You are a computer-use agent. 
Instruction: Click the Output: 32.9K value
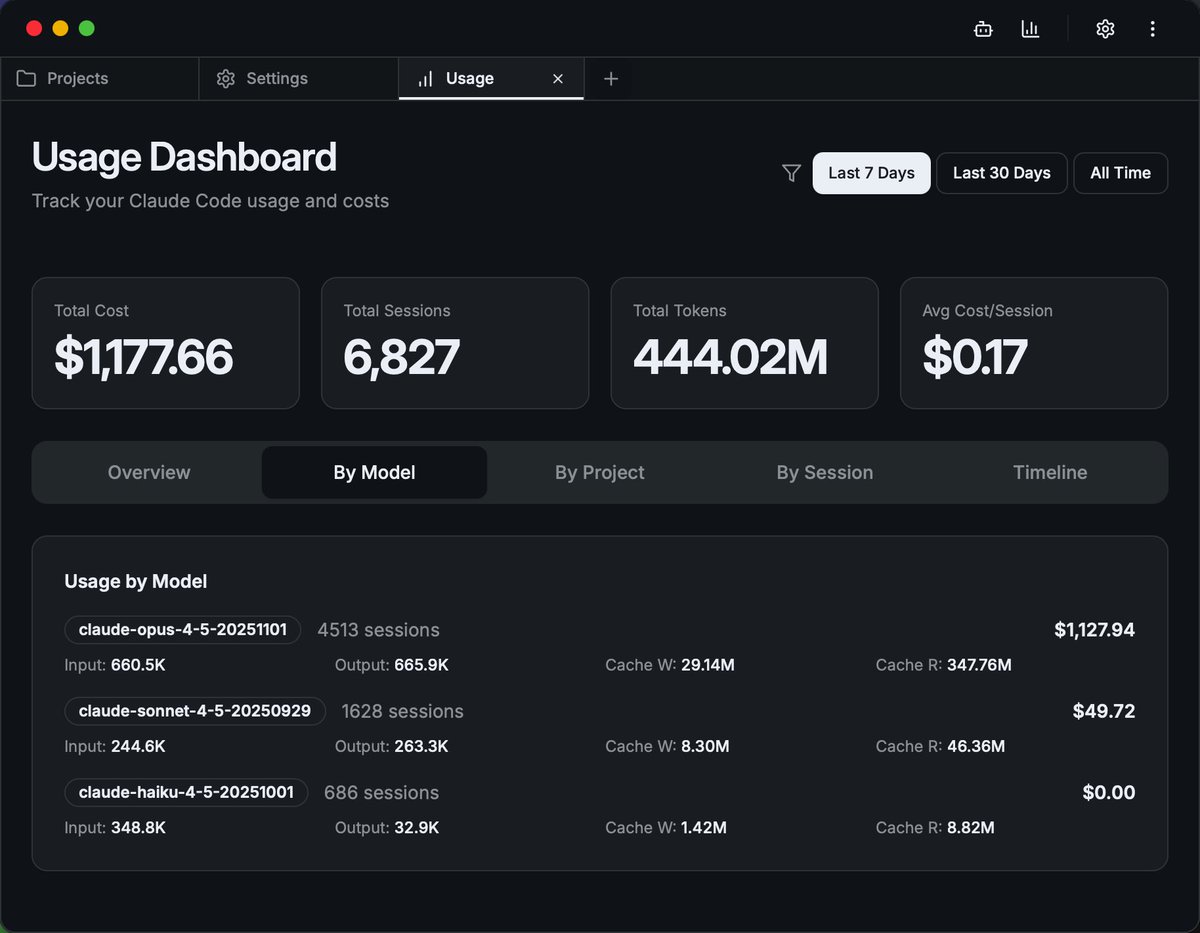(387, 827)
